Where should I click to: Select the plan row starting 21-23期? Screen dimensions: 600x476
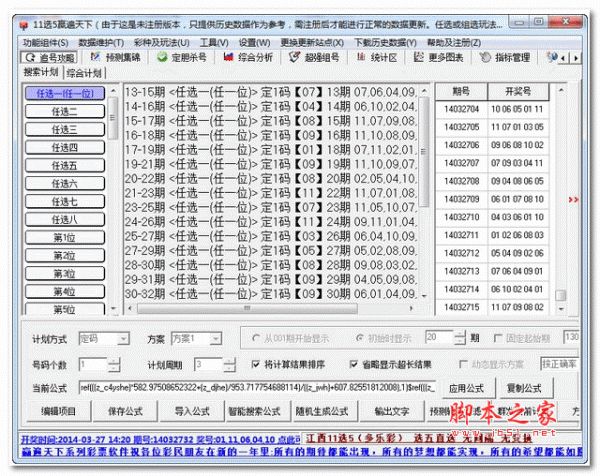[x=270, y=193]
